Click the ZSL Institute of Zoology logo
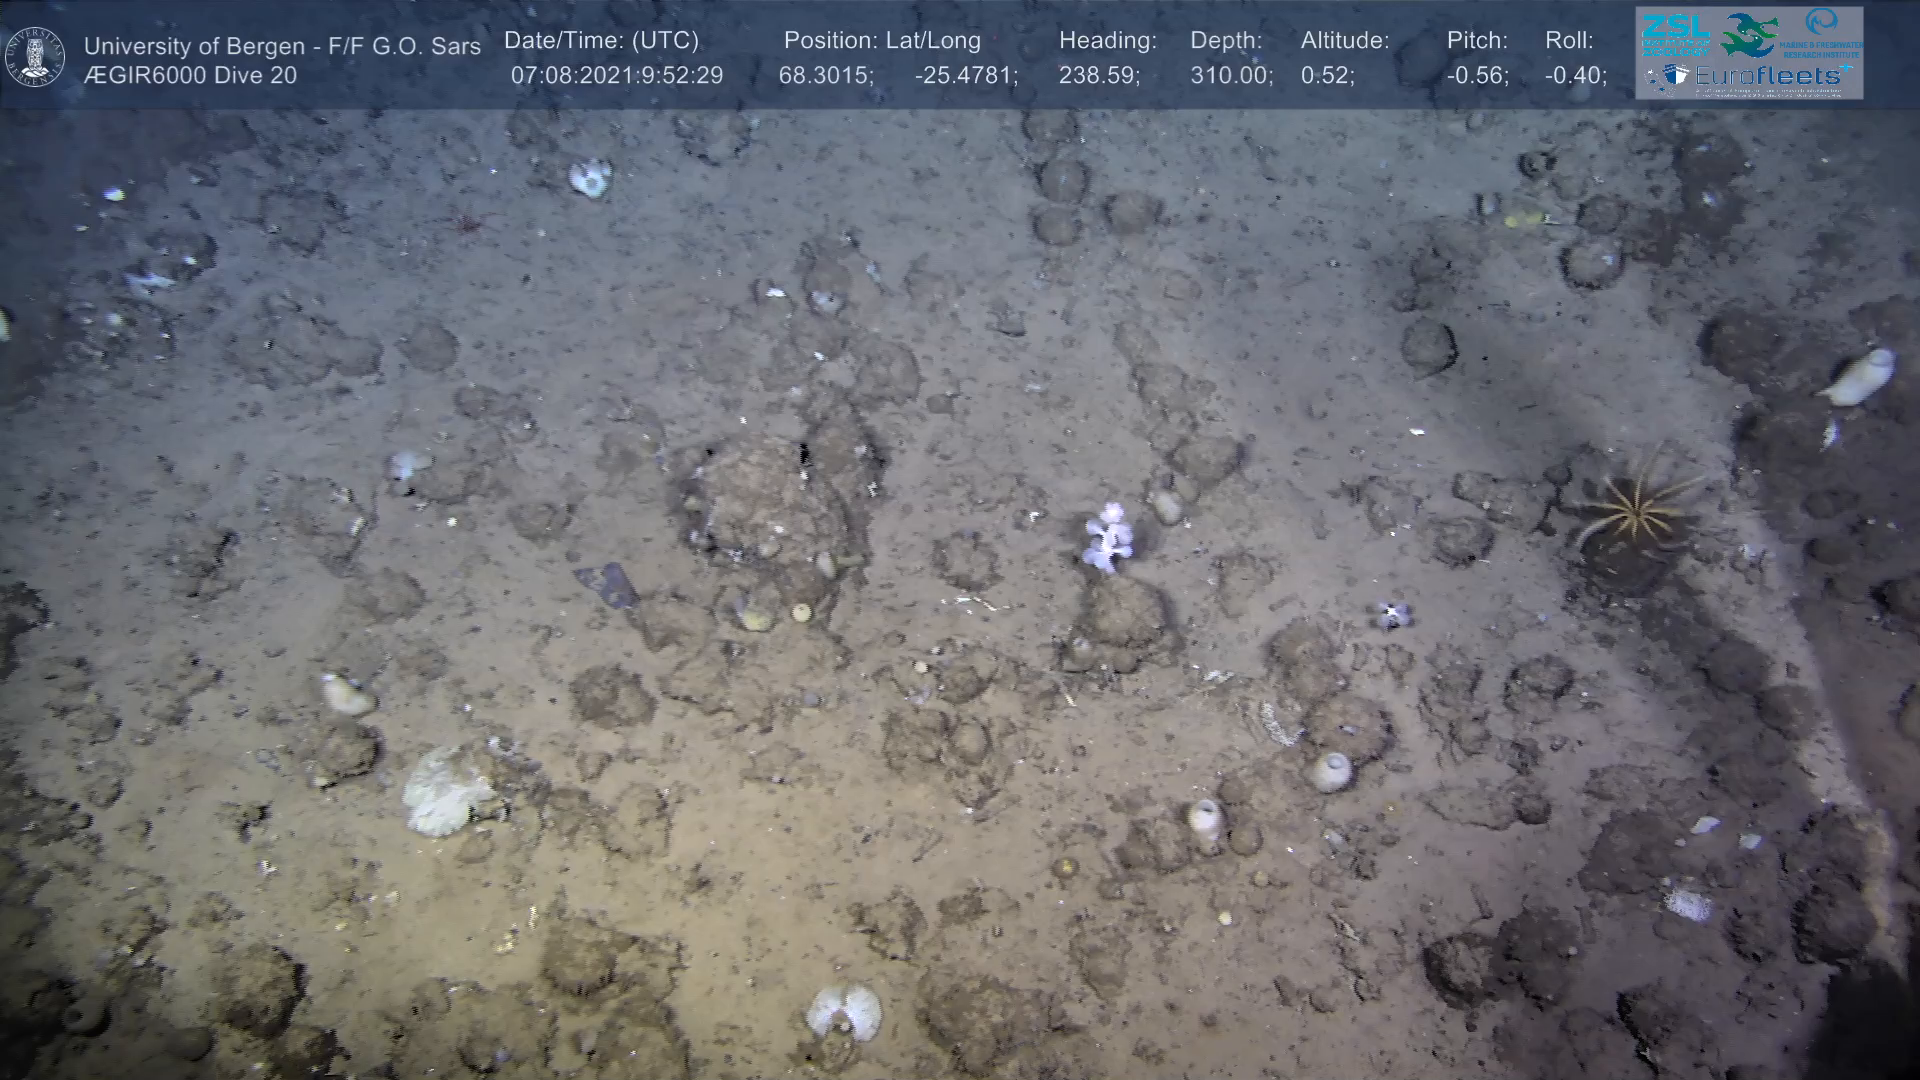This screenshot has width=1920, height=1080. click(x=1676, y=34)
